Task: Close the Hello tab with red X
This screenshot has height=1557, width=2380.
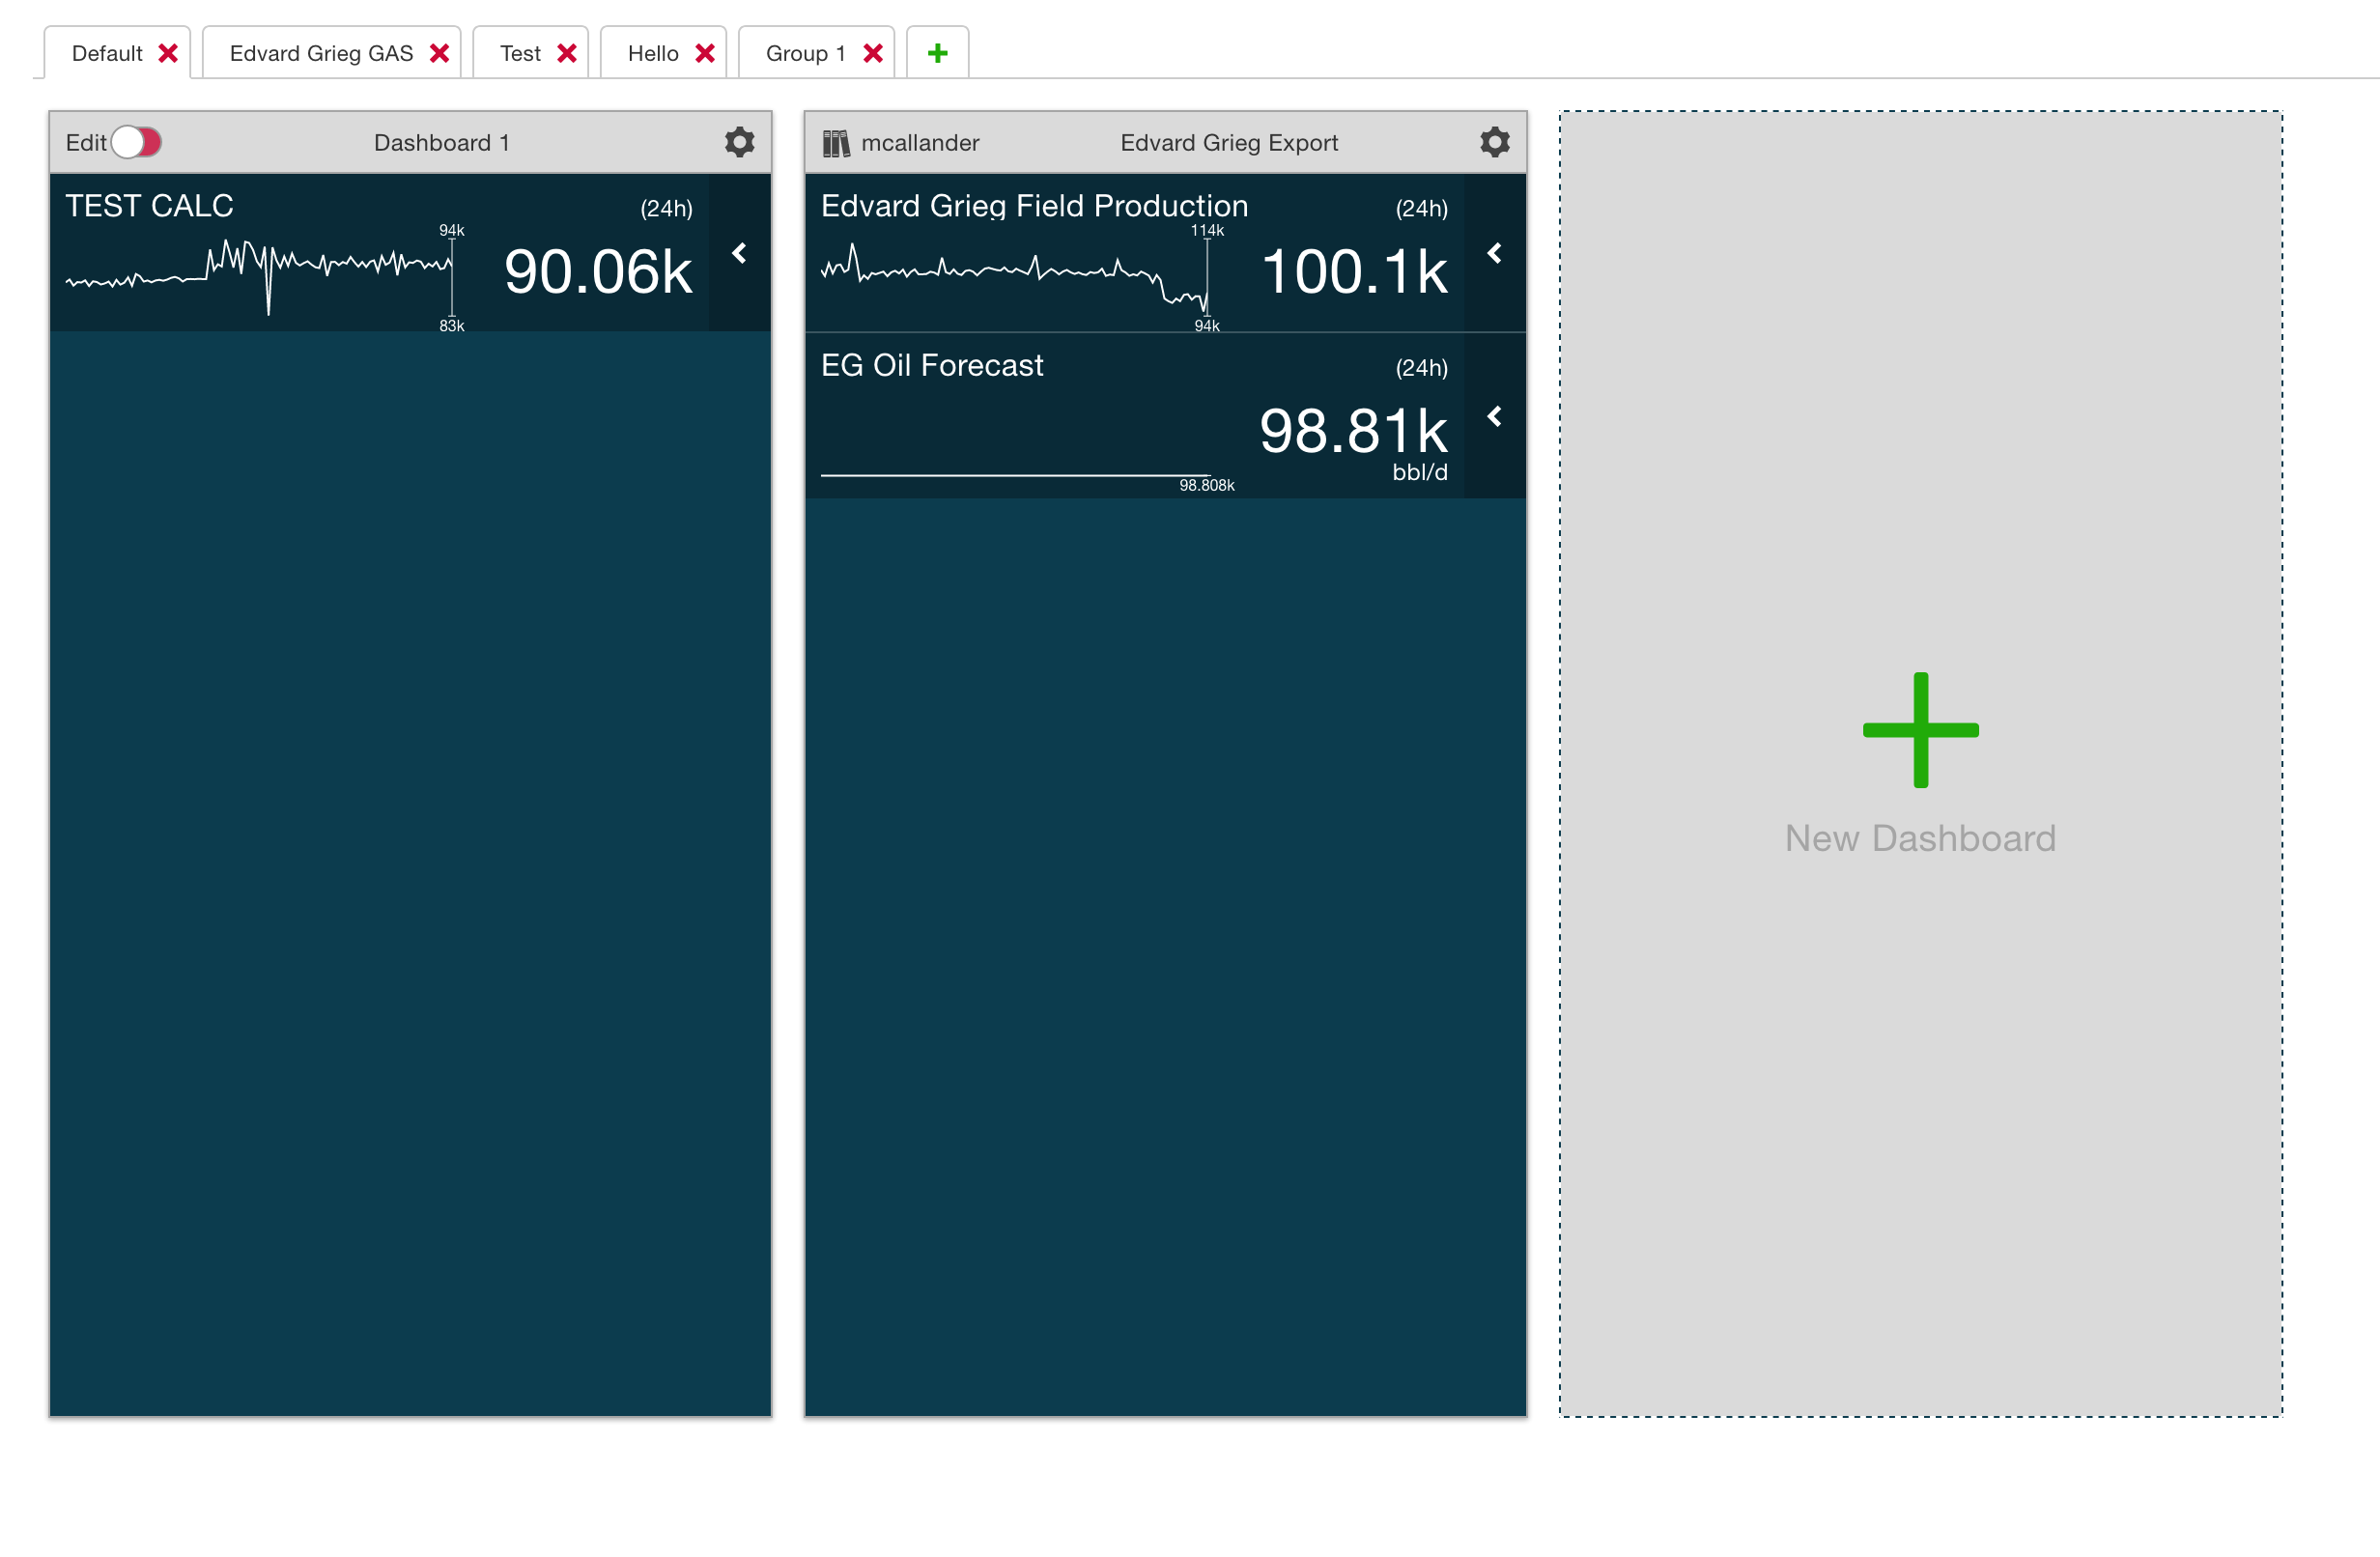Action: [705, 53]
